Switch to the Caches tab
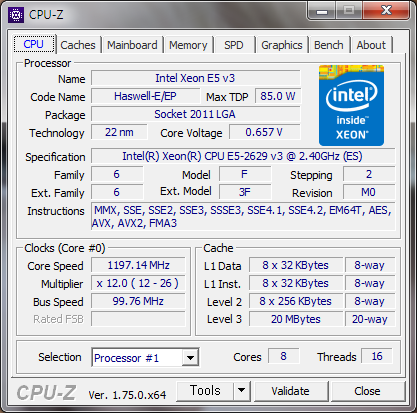The image size is (417, 413). pyautogui.click(x=78, y=45)
